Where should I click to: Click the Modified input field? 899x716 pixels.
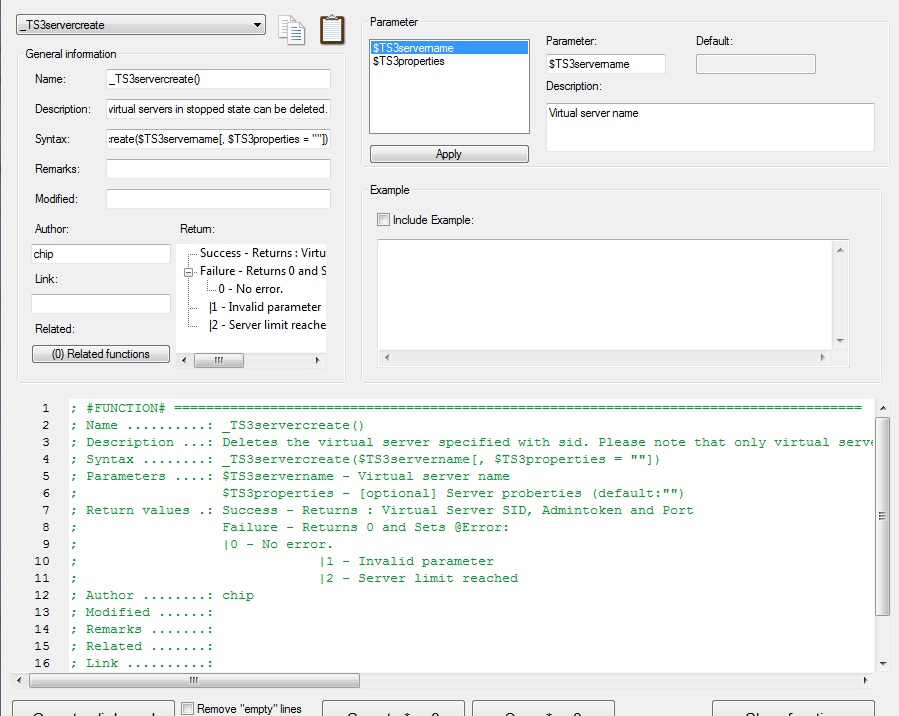(218, 199)
